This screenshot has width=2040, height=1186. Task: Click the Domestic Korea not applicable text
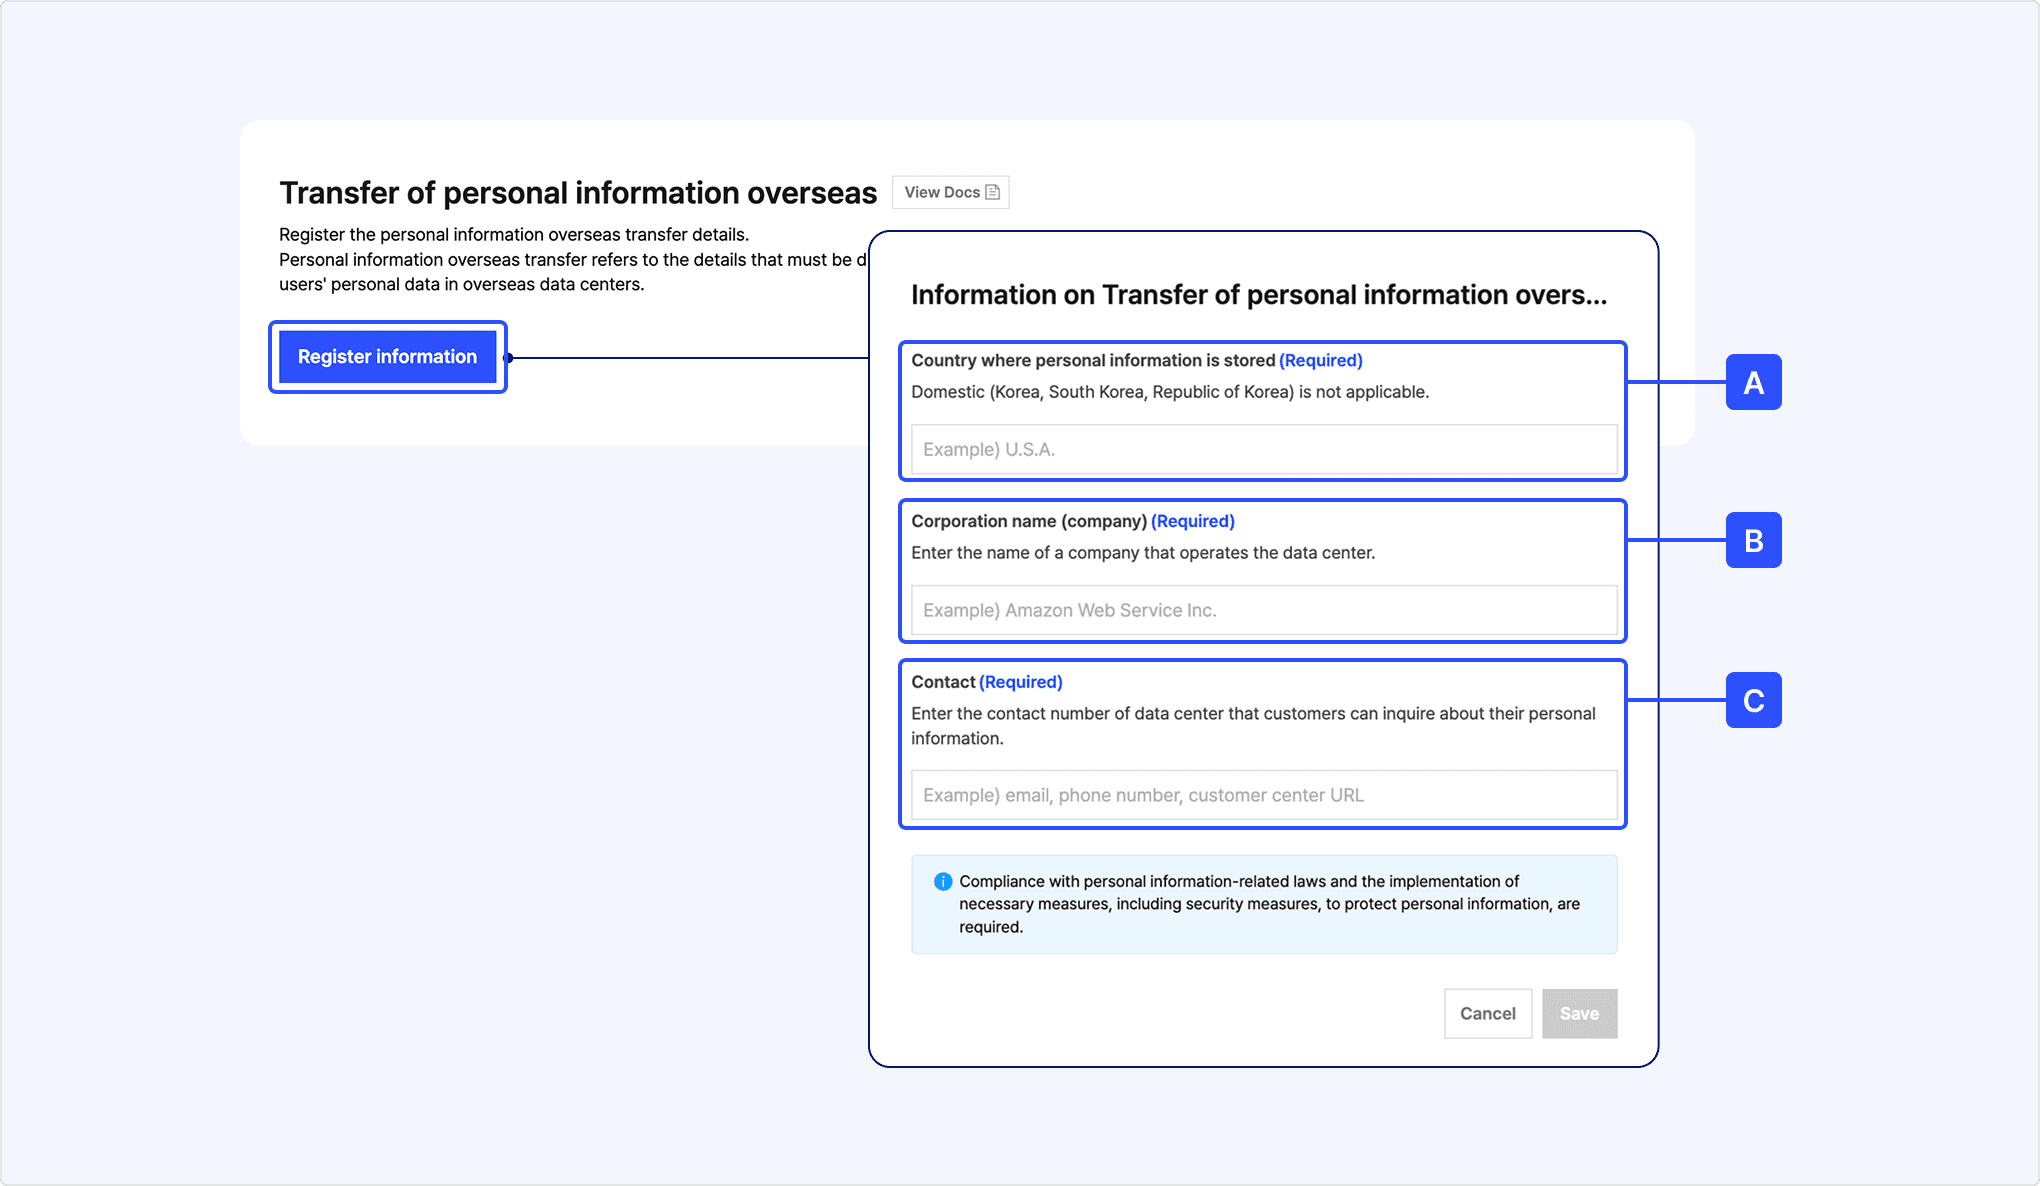(x=1170, y=392)
